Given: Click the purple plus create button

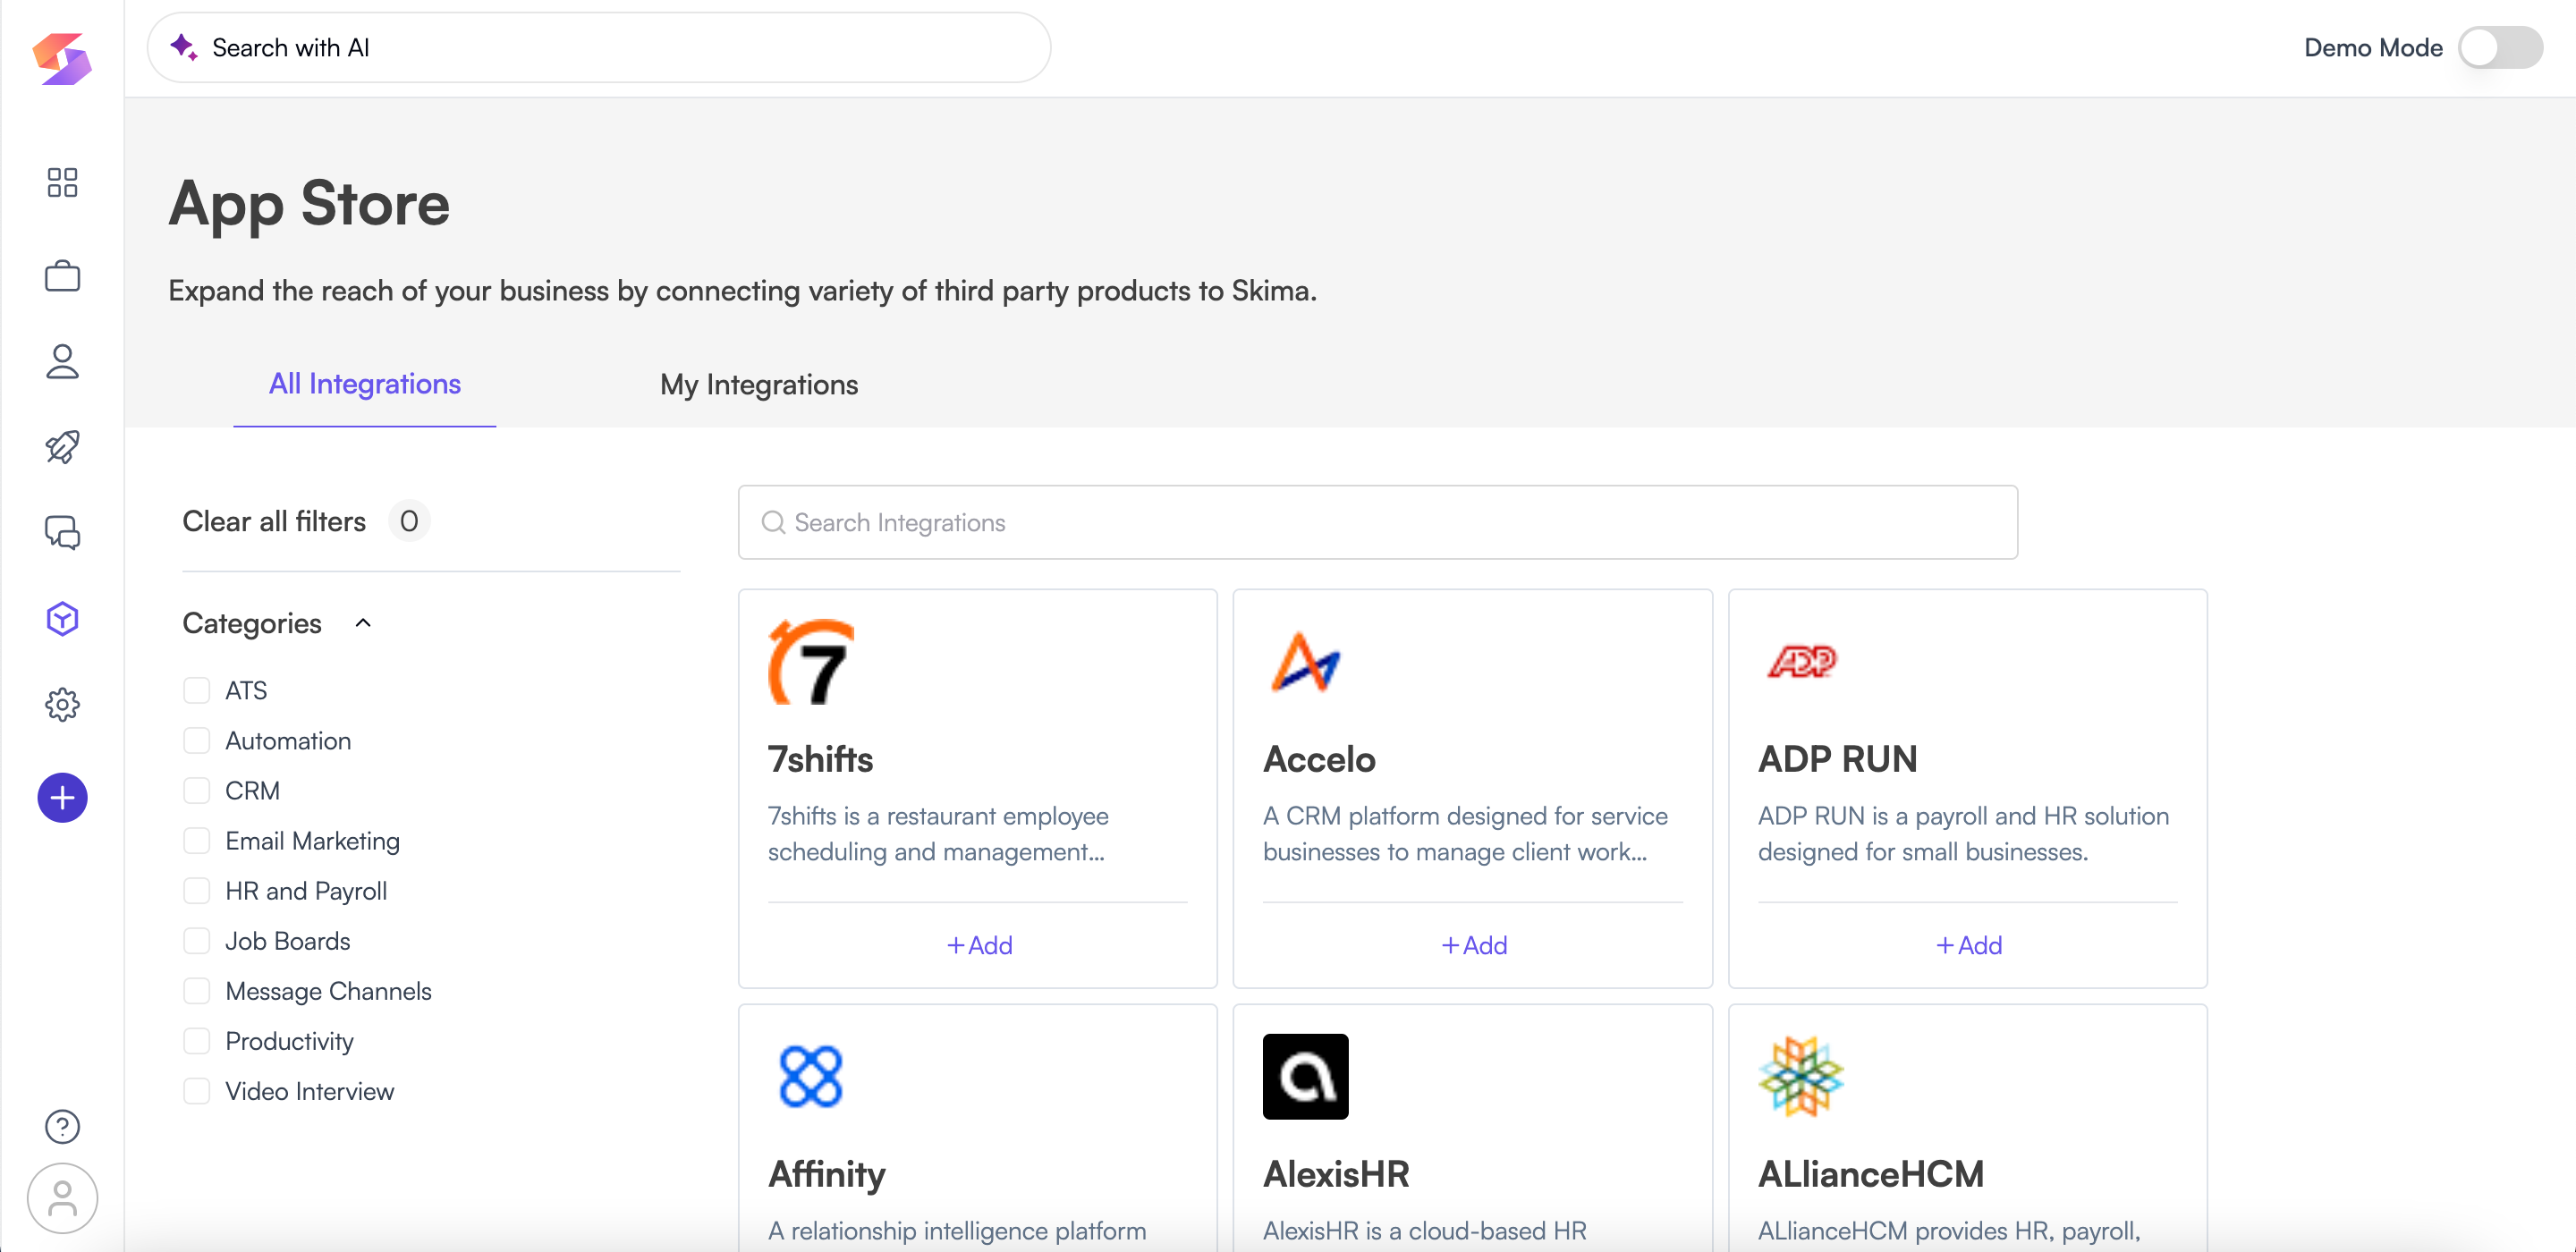Looking at the screenshot, I should (62, 798).
